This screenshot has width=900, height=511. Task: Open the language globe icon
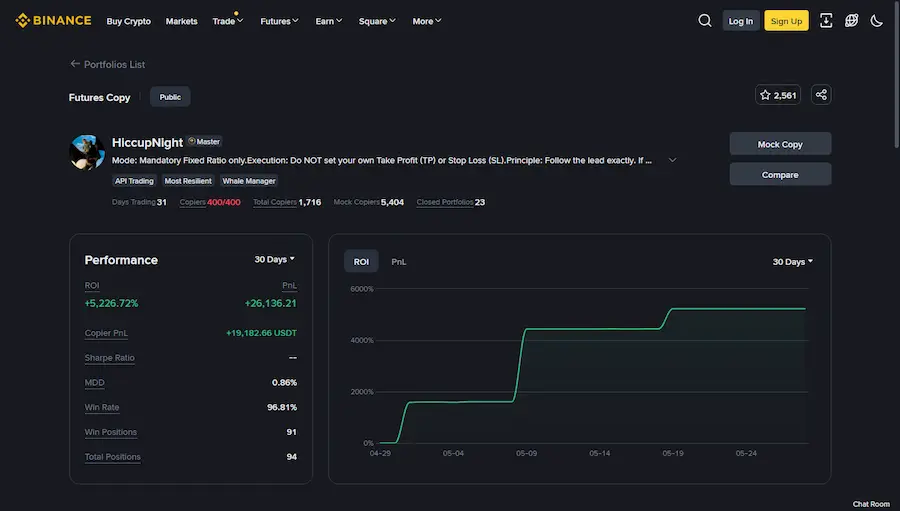click(x=851, y=21)
